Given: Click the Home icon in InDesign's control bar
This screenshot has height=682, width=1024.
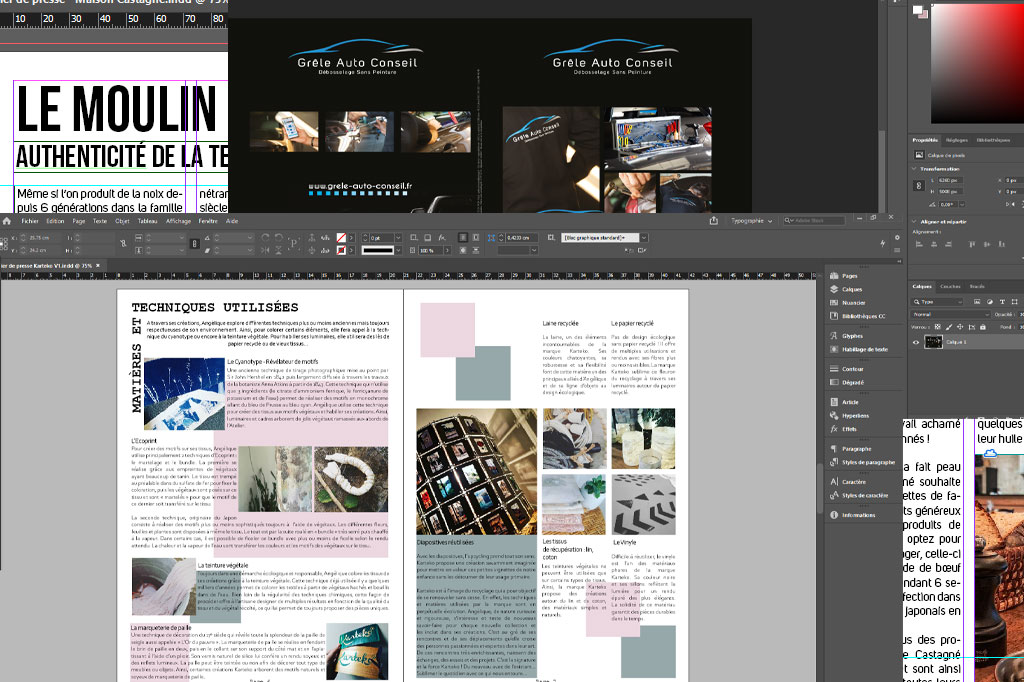Looking at the screenshot, I should coord(8,221).
